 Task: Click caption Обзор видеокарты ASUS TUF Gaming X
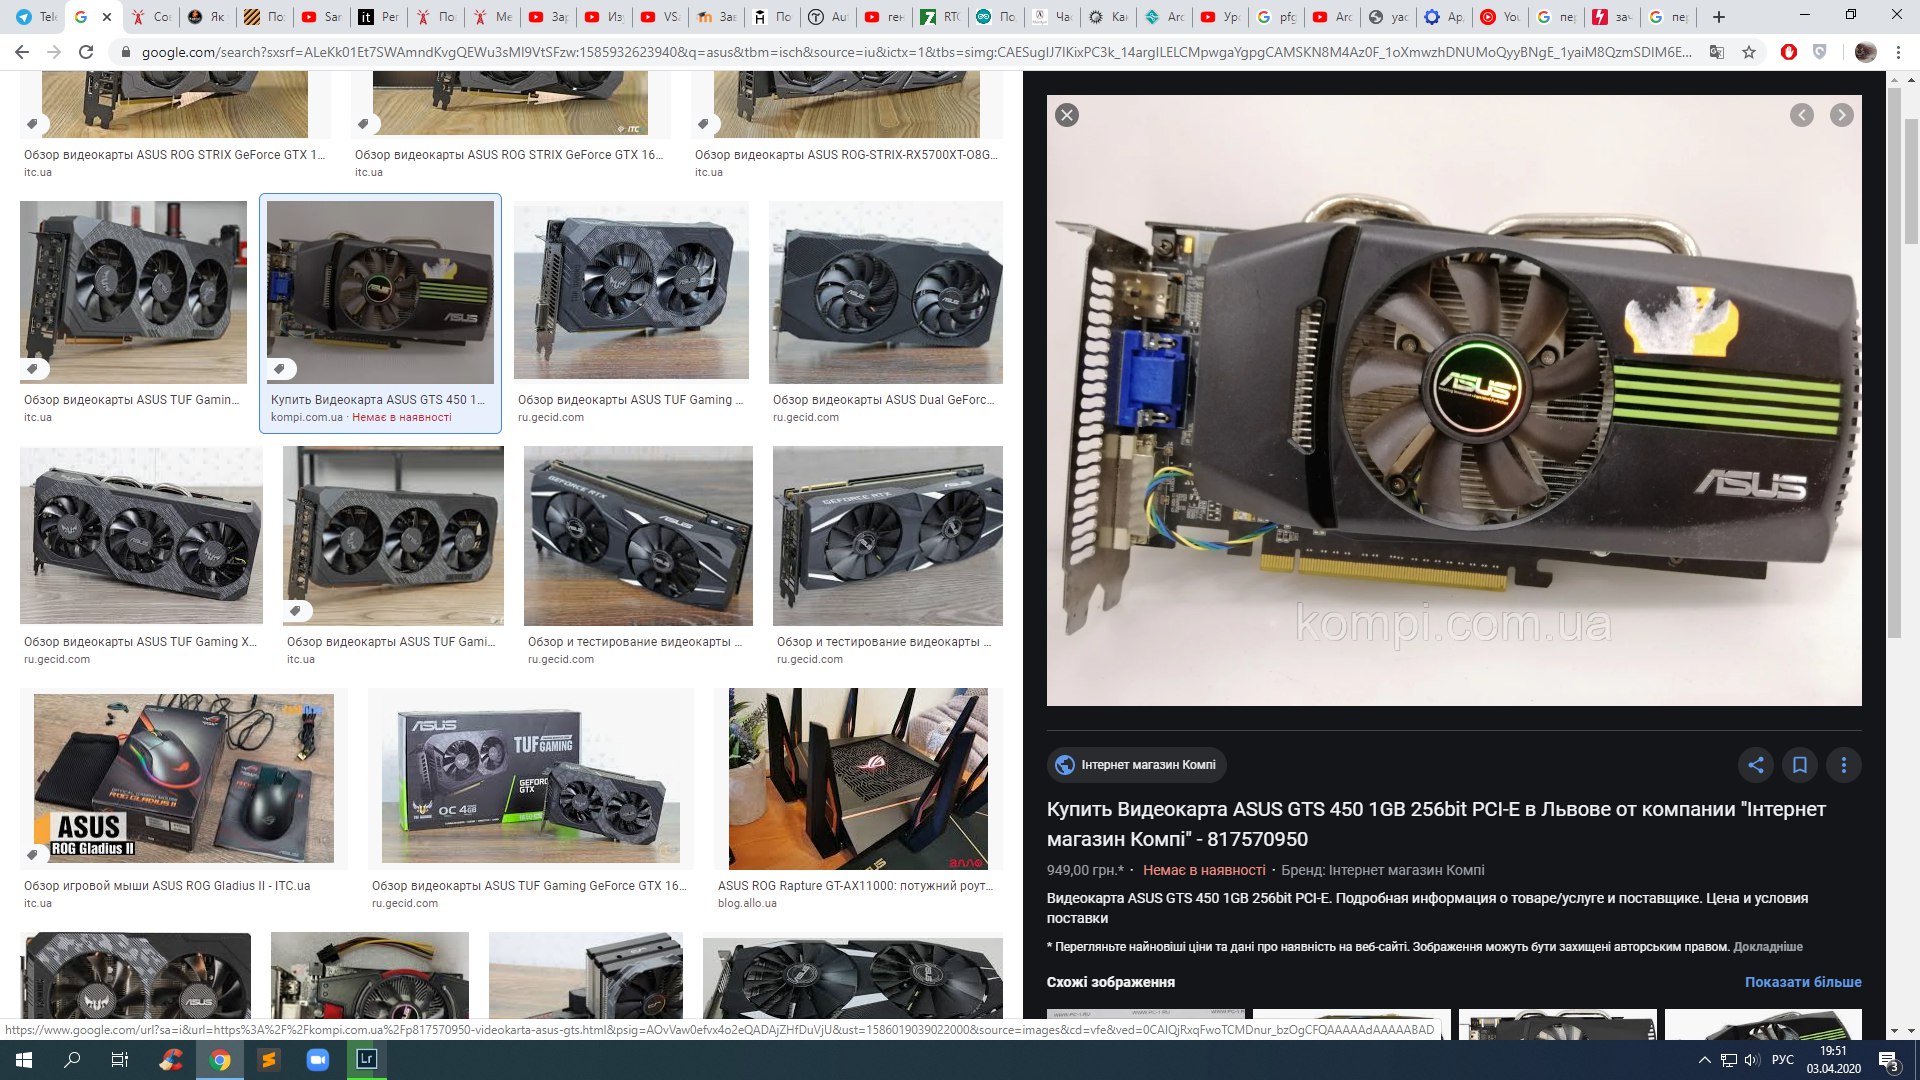coord(140,642)
